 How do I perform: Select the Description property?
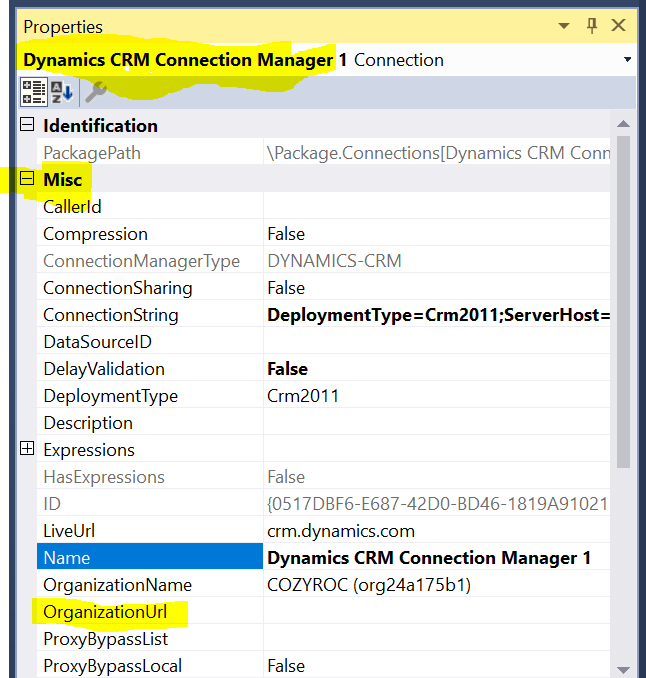tap(150, 423)
